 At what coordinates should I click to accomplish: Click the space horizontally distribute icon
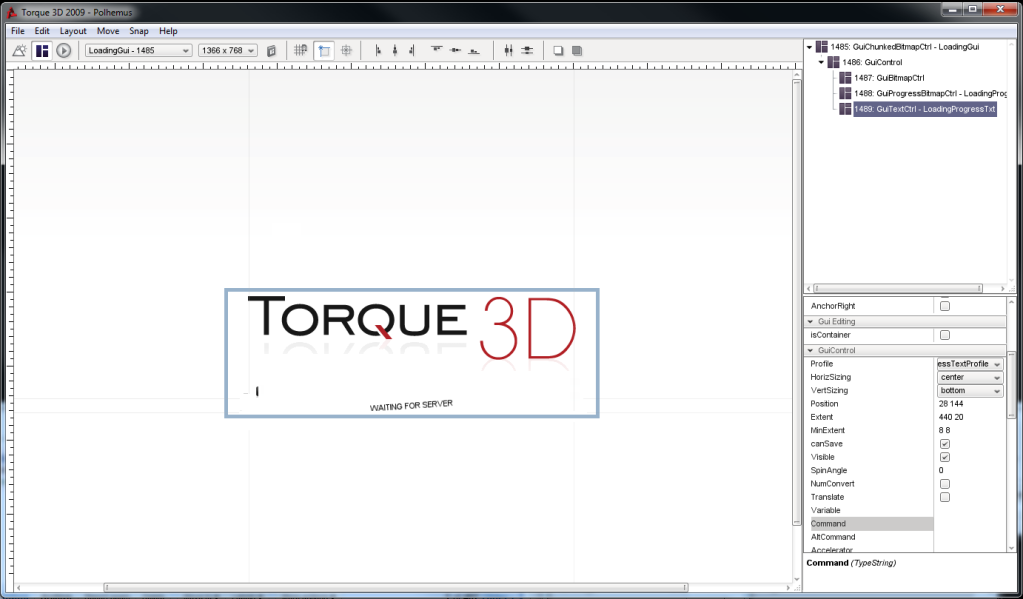point(508,50)
